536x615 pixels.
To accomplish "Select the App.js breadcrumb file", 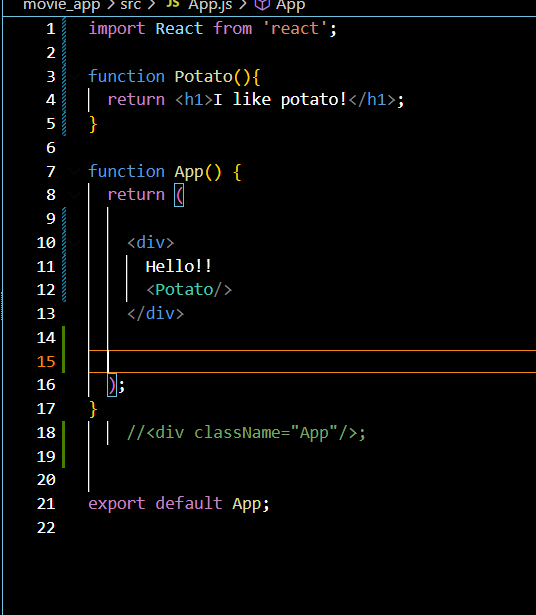I will pyautogui.click(x=210, y=5).
